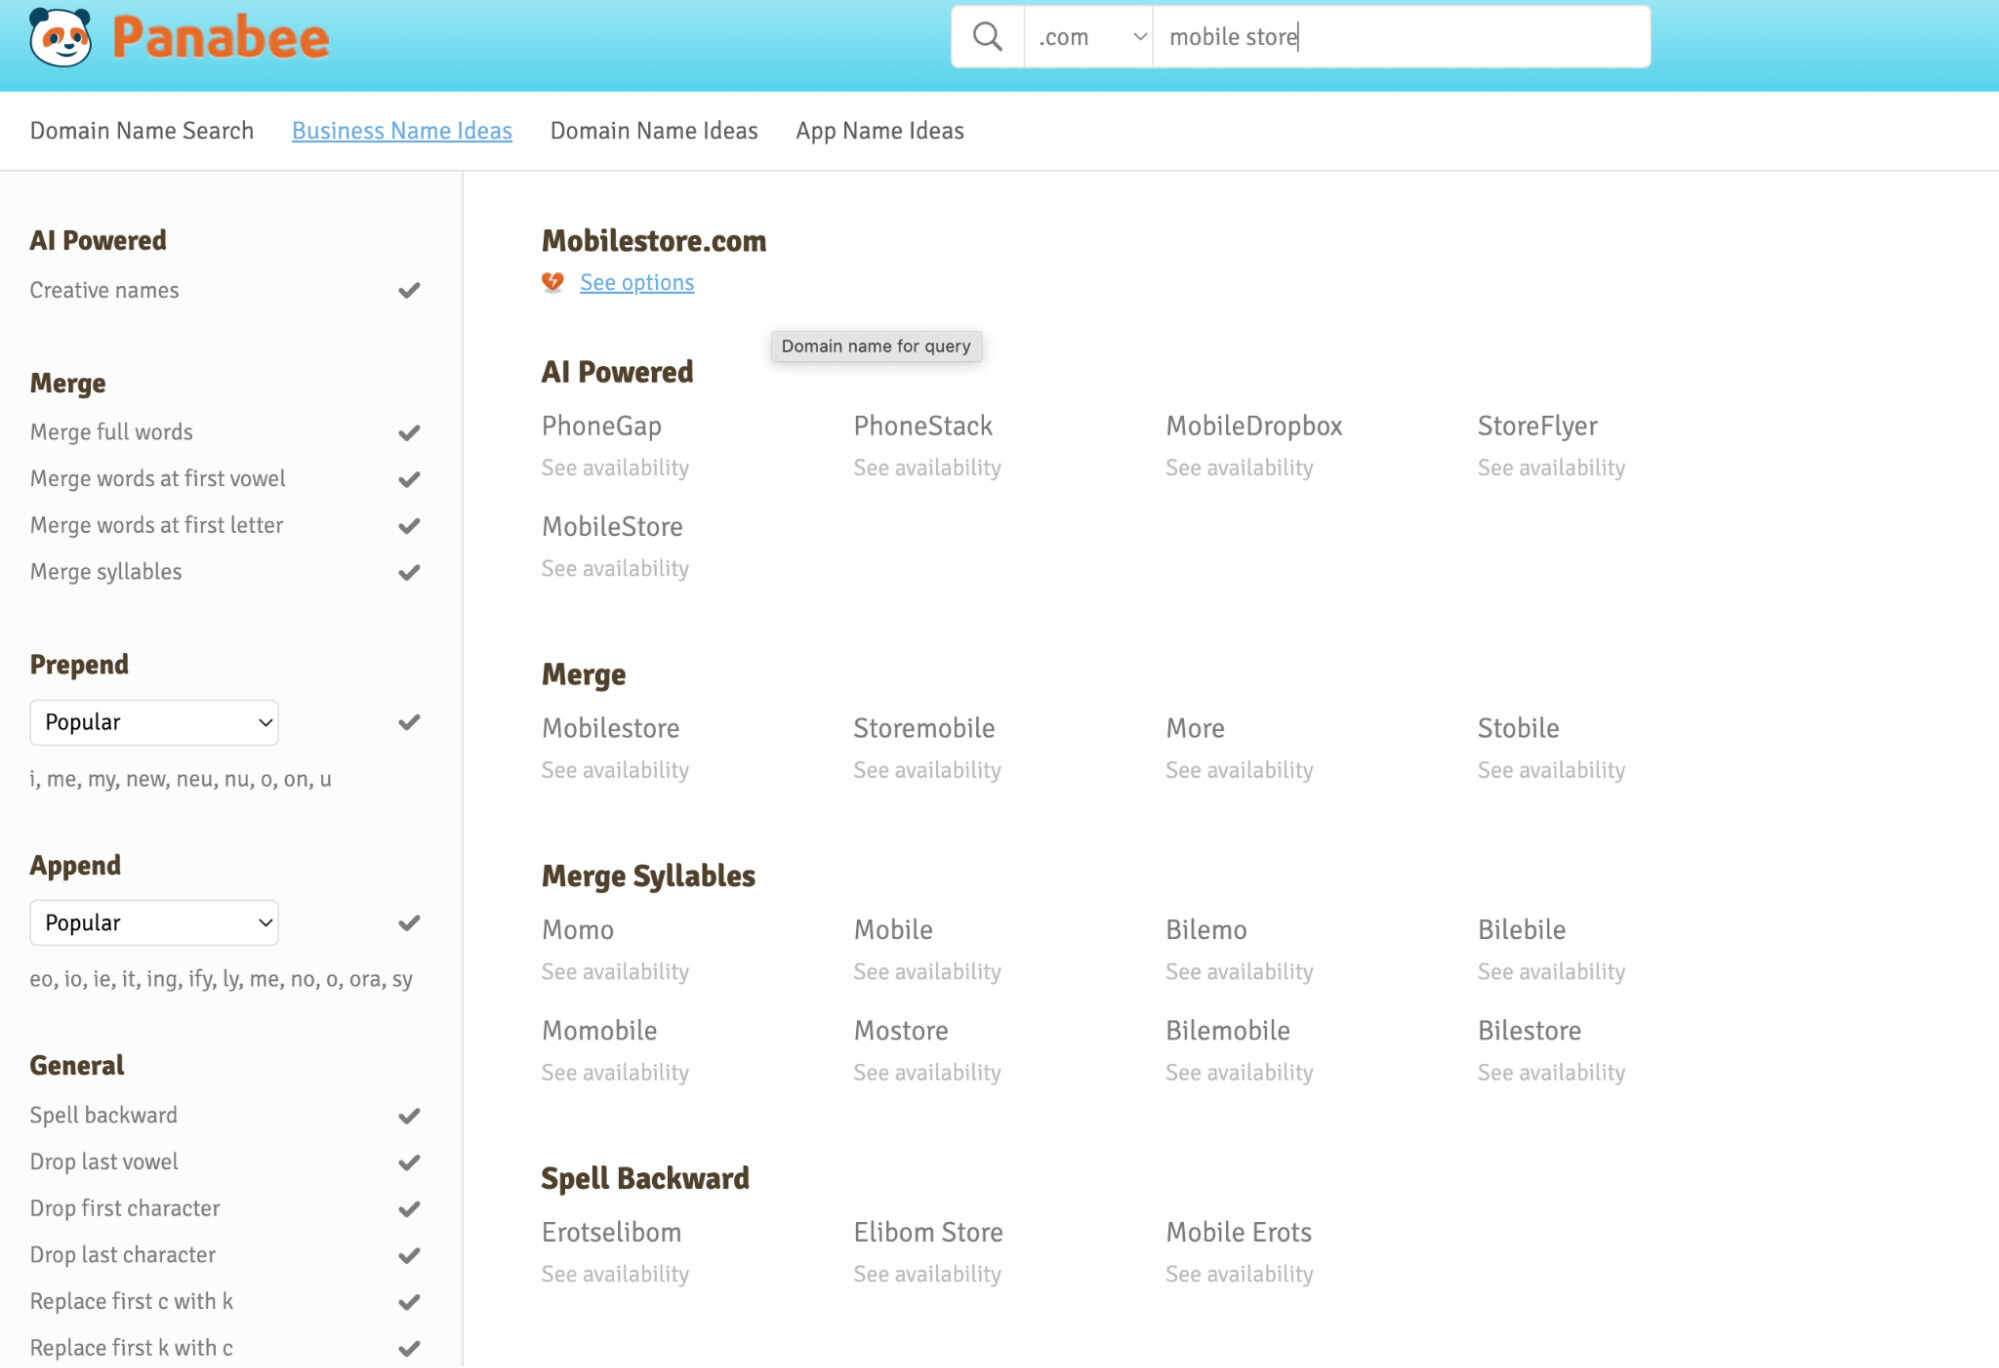Select the Momobile name suggestion
1999x1368 pixels.
pos(600,1031)
